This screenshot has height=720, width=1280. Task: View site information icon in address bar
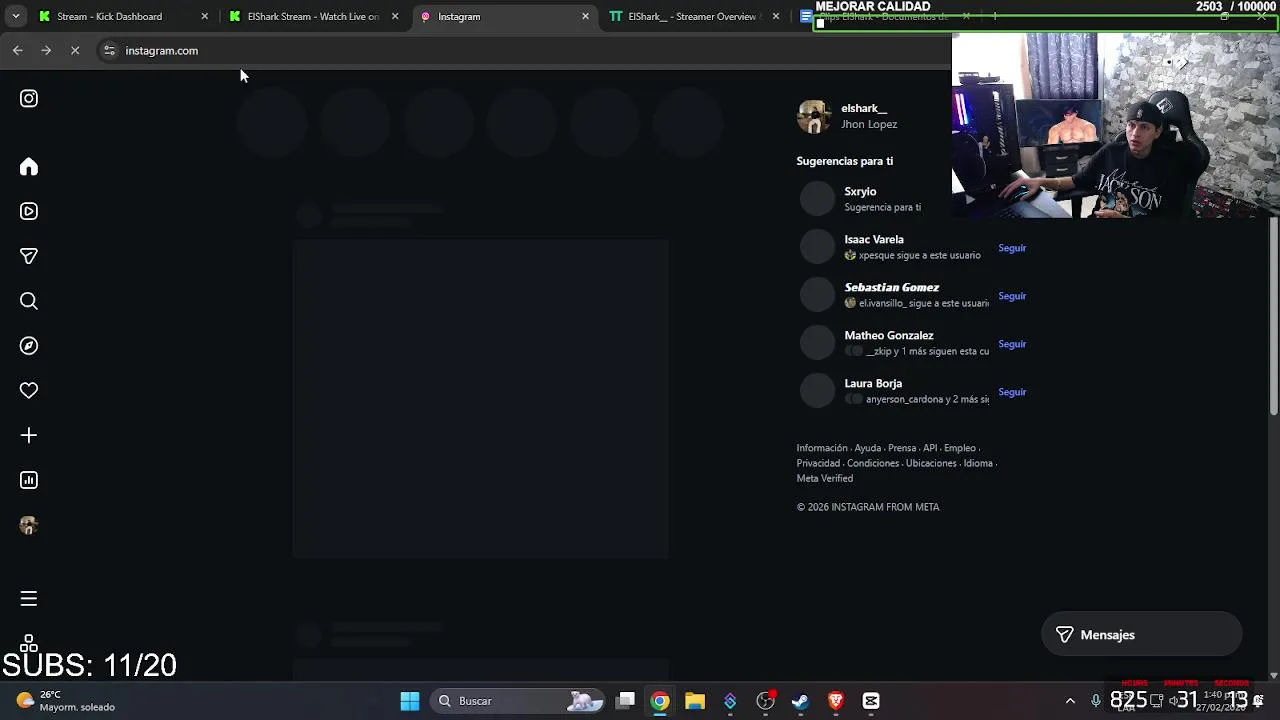109,50
